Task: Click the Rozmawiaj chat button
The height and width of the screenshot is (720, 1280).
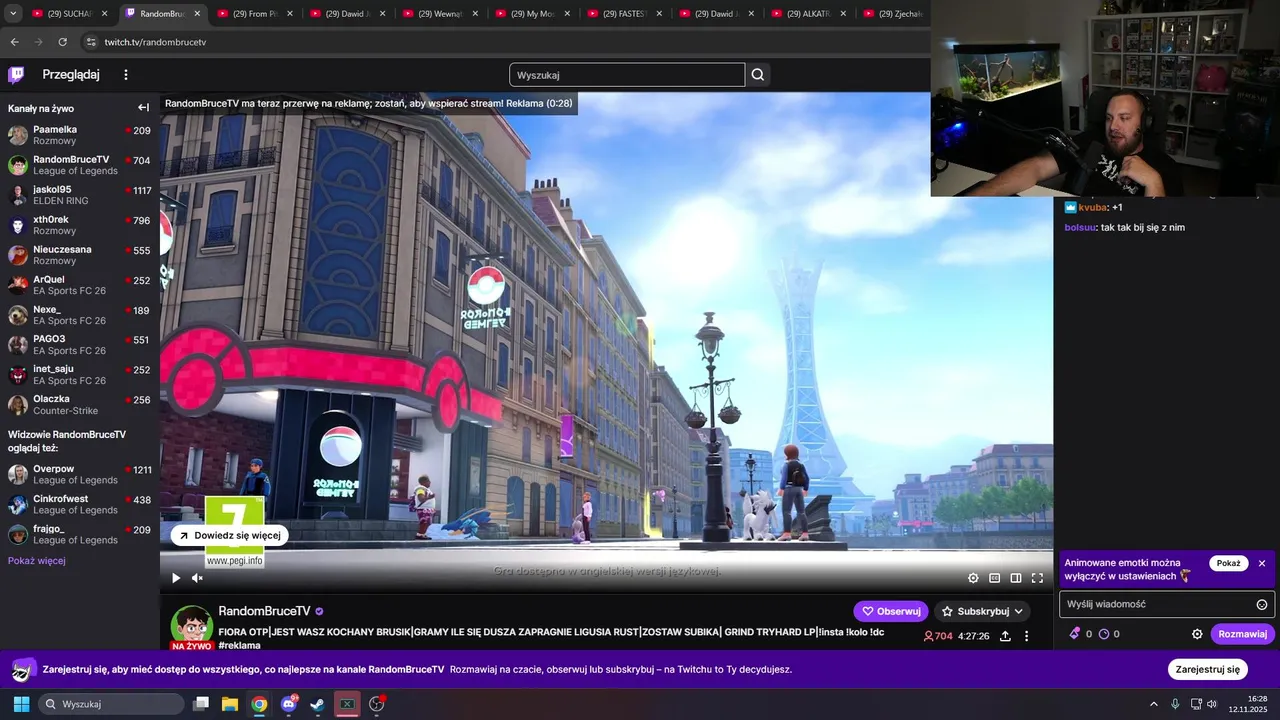Action: [1242, 634]
